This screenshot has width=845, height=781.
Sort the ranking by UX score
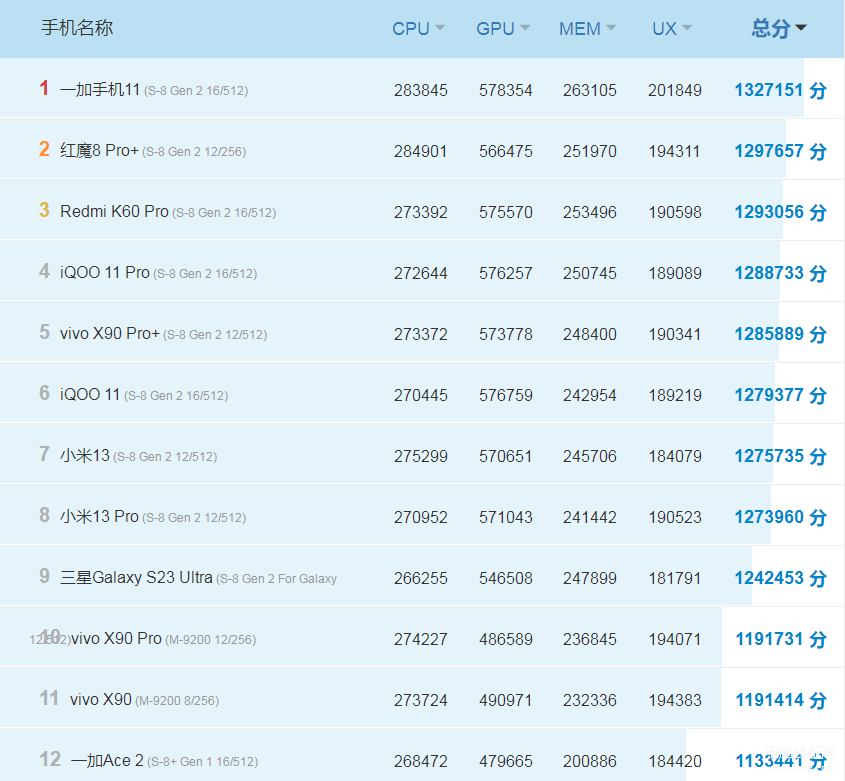(671, 28)
